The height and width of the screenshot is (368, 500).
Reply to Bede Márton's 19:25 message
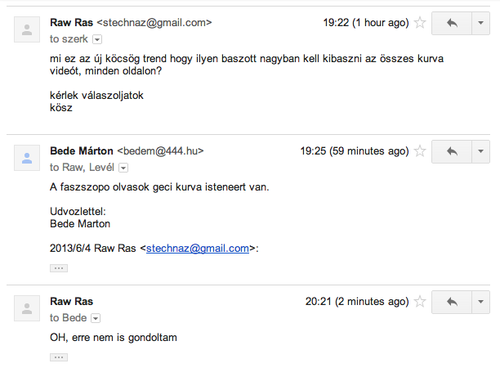(452, 152)
